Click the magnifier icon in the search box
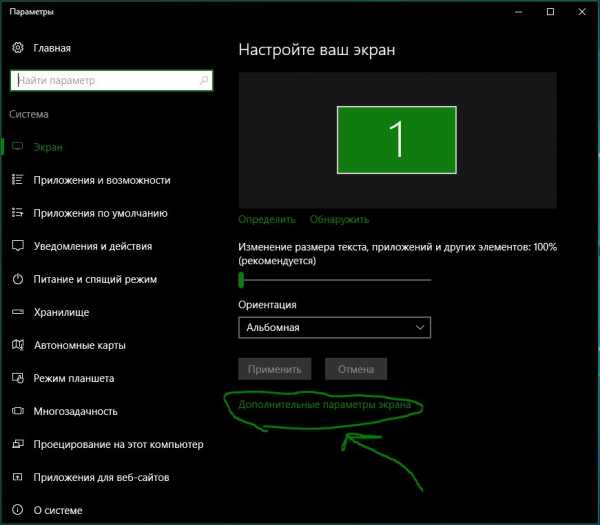This screenshot has width=600, height=525. click(x=204, y=80)
